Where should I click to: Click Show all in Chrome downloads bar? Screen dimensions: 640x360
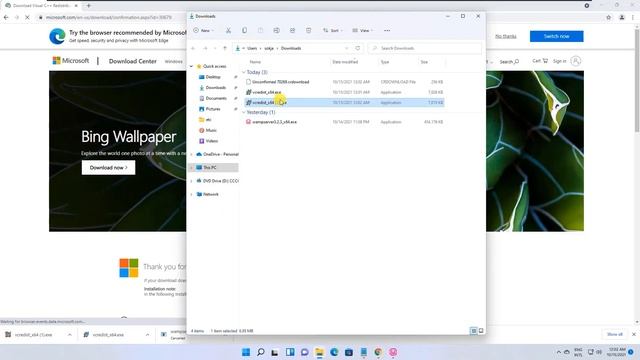click(614, 334)
